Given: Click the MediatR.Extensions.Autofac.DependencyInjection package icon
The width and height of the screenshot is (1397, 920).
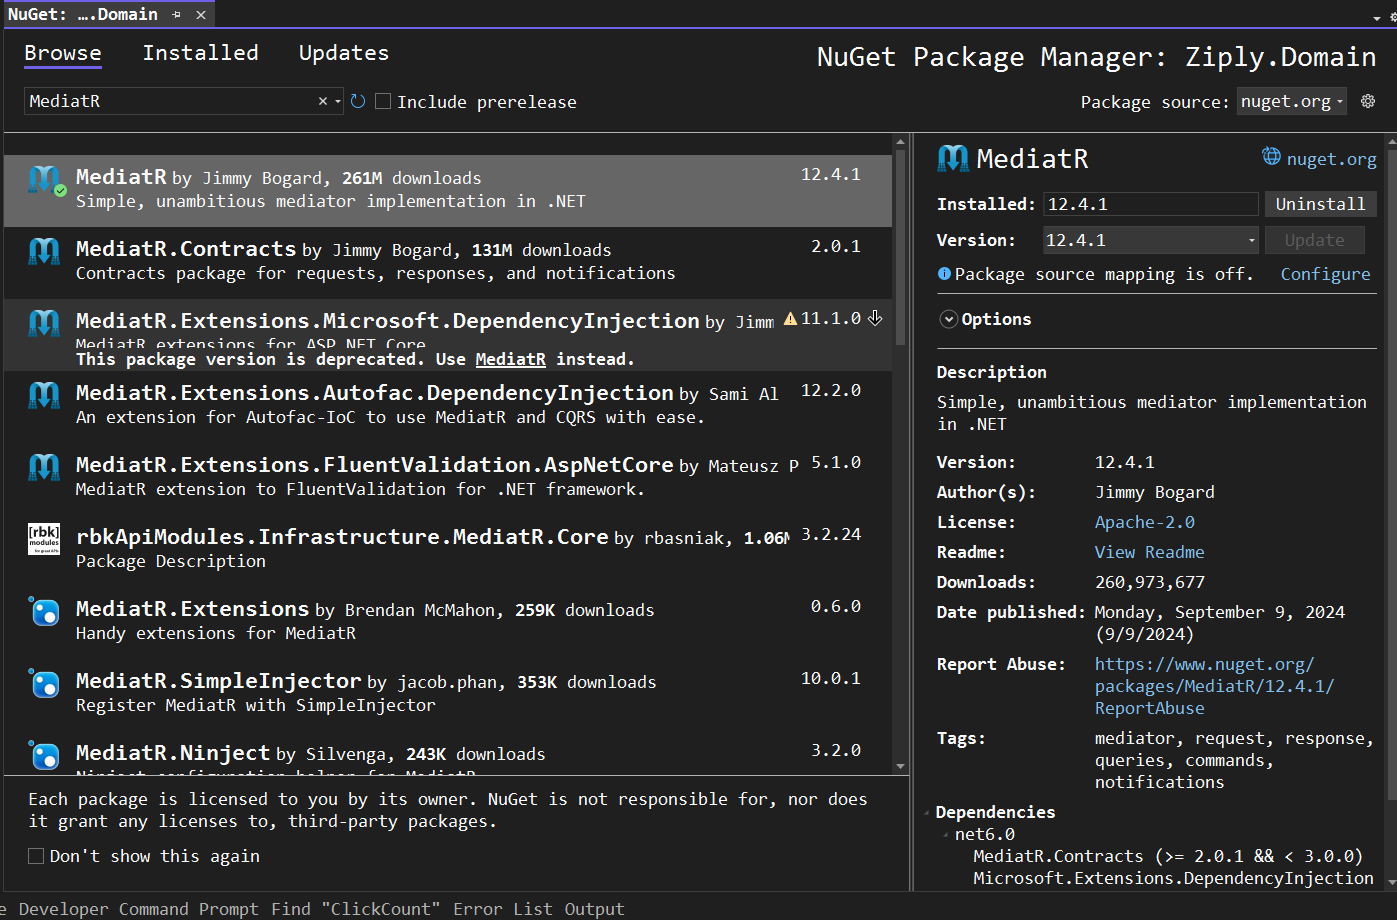Looking at the screenshot, I should tap(44, 395).
